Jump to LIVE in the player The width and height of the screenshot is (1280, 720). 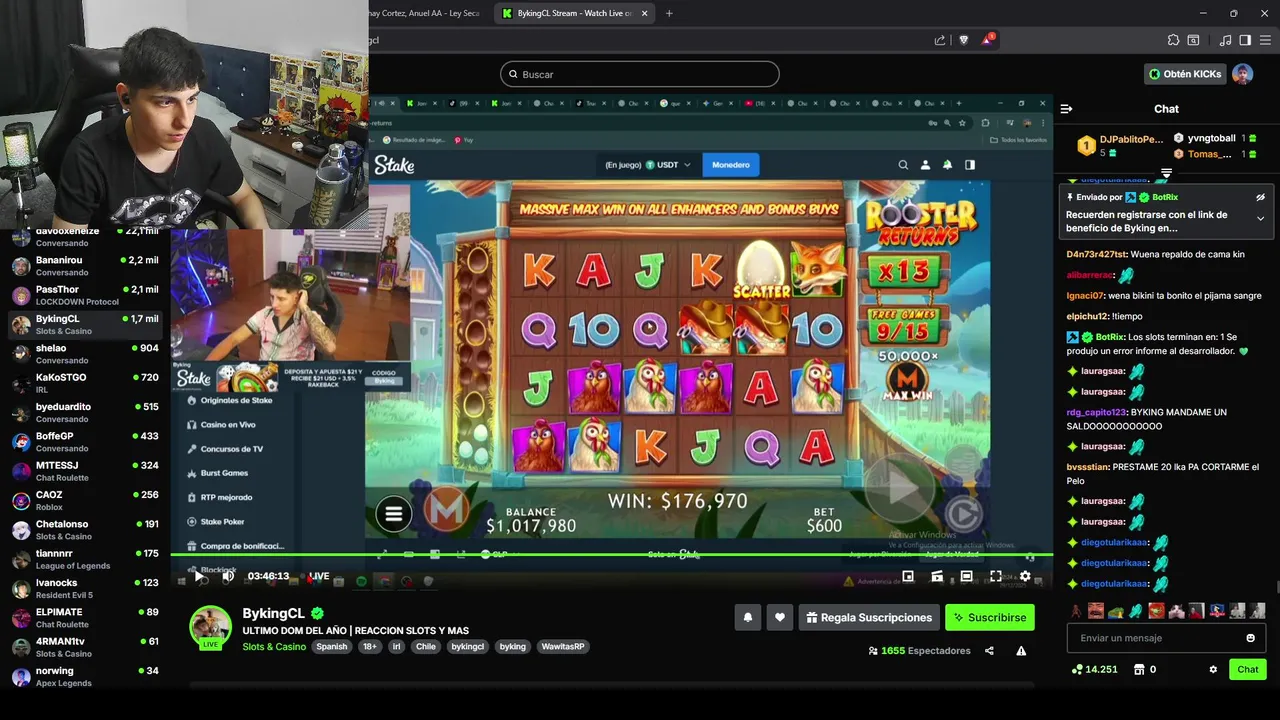(319, 576)
